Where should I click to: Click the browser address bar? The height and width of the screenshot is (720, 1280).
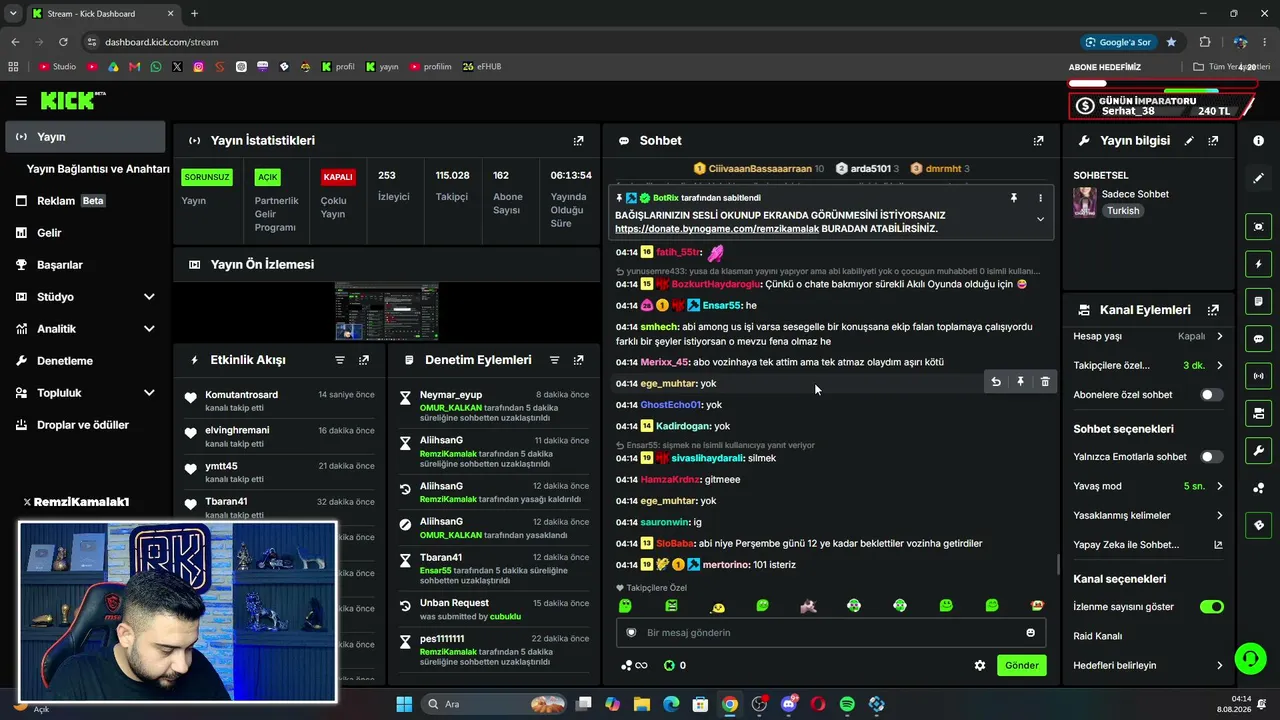coord(580,42)
